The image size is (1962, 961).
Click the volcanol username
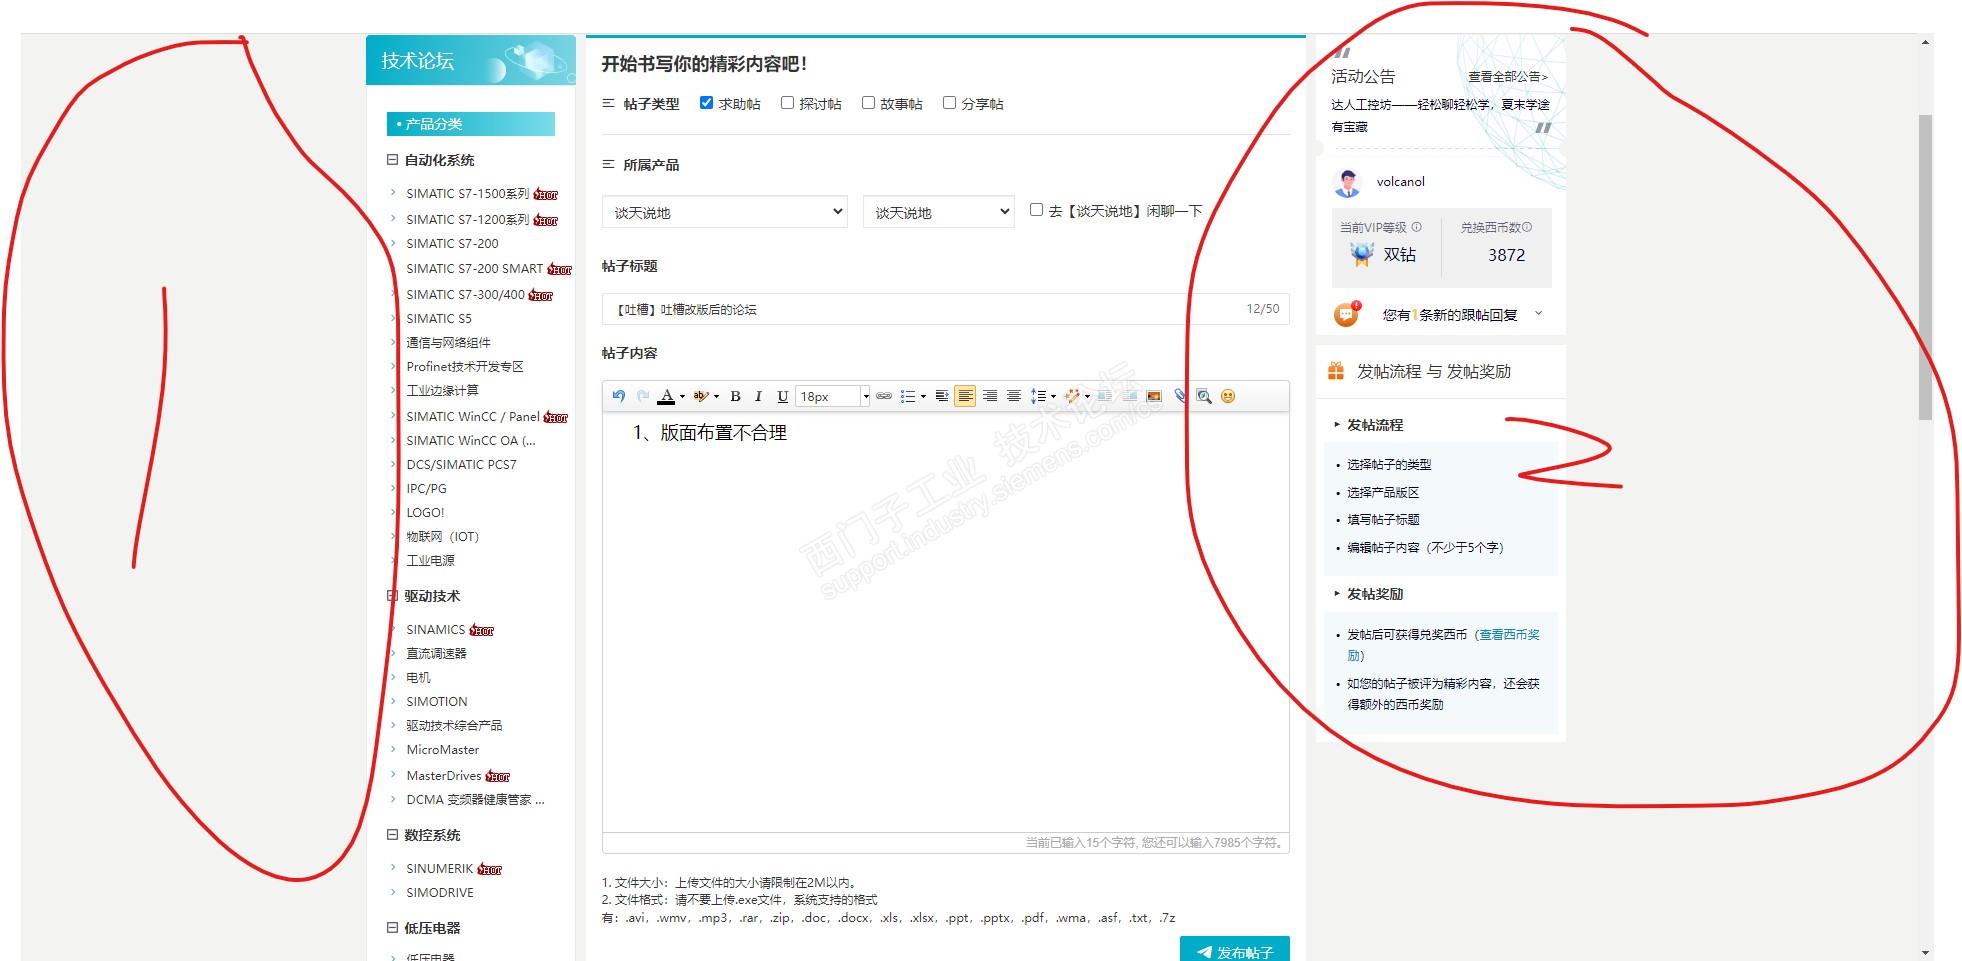(x=1400, y=182)
